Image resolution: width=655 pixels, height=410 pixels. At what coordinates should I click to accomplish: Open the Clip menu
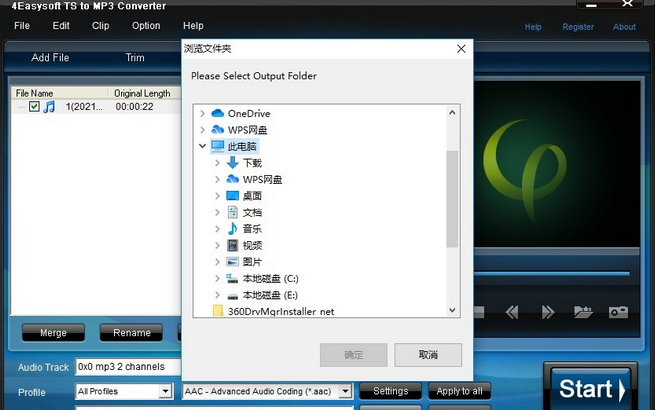point(101,26)
